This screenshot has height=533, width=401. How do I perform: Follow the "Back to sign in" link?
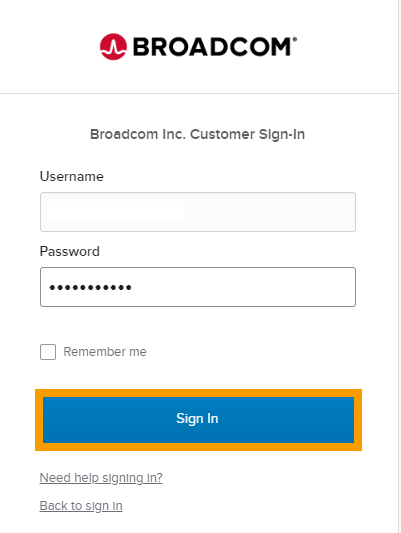81,506
